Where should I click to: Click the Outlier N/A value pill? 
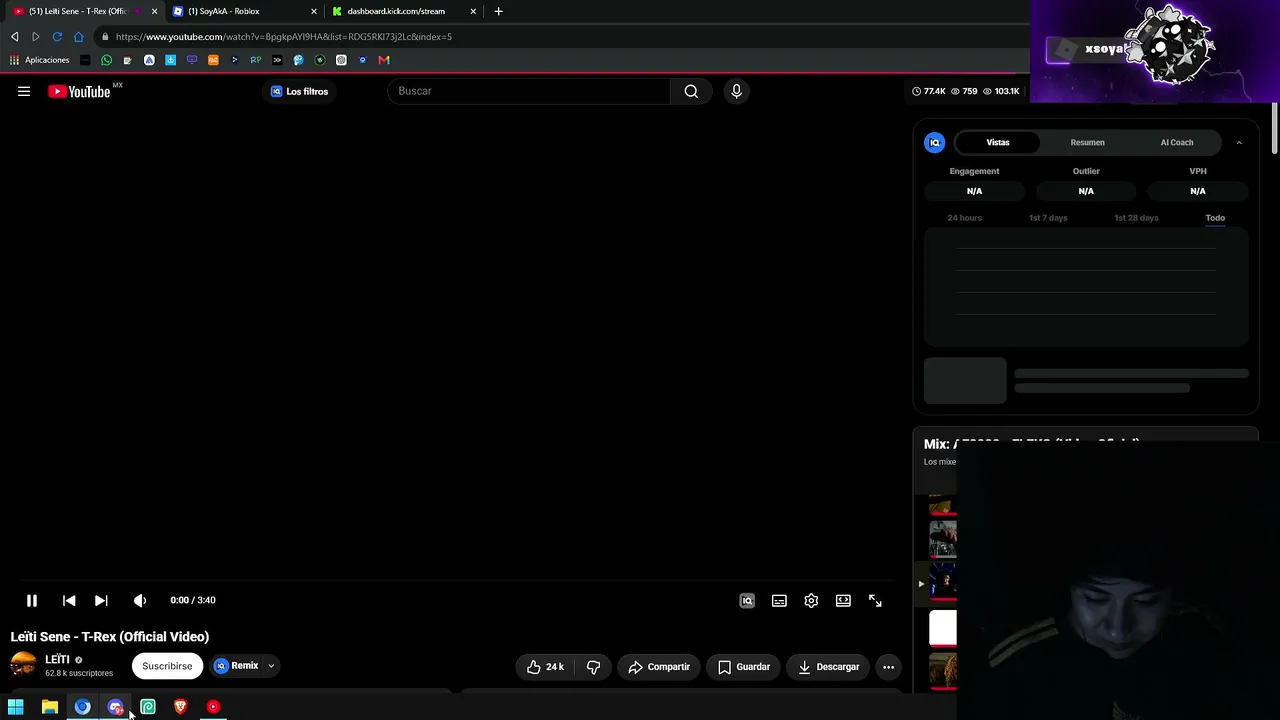coord(1086,191)
